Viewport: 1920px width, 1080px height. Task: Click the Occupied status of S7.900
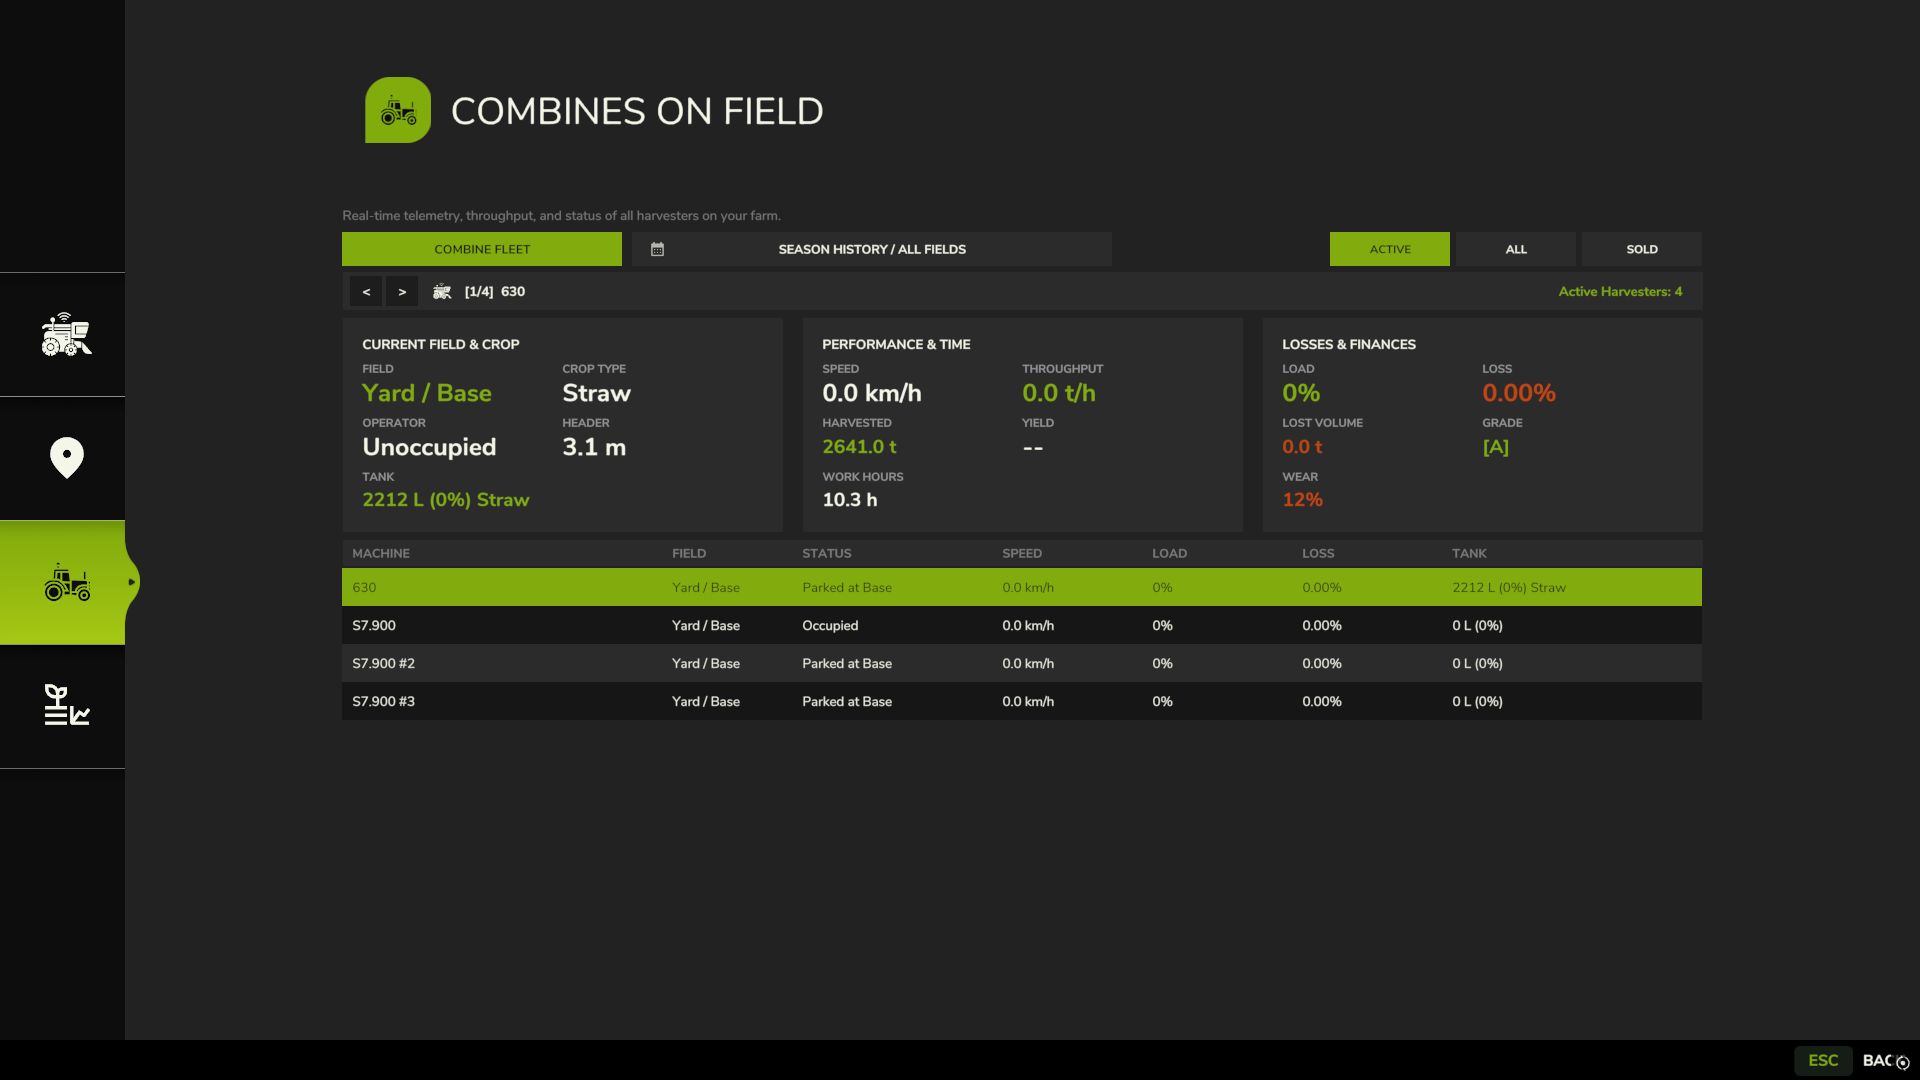coord(830,625)
